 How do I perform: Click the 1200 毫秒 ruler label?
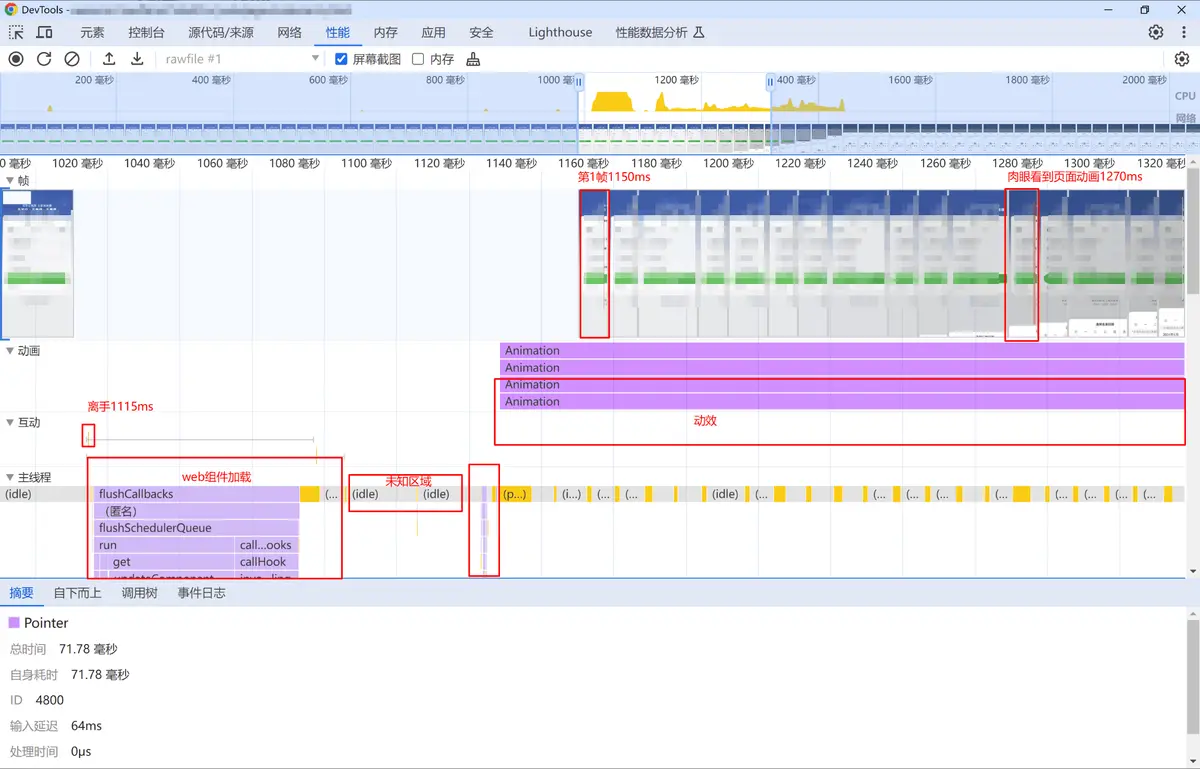[730, 163]
